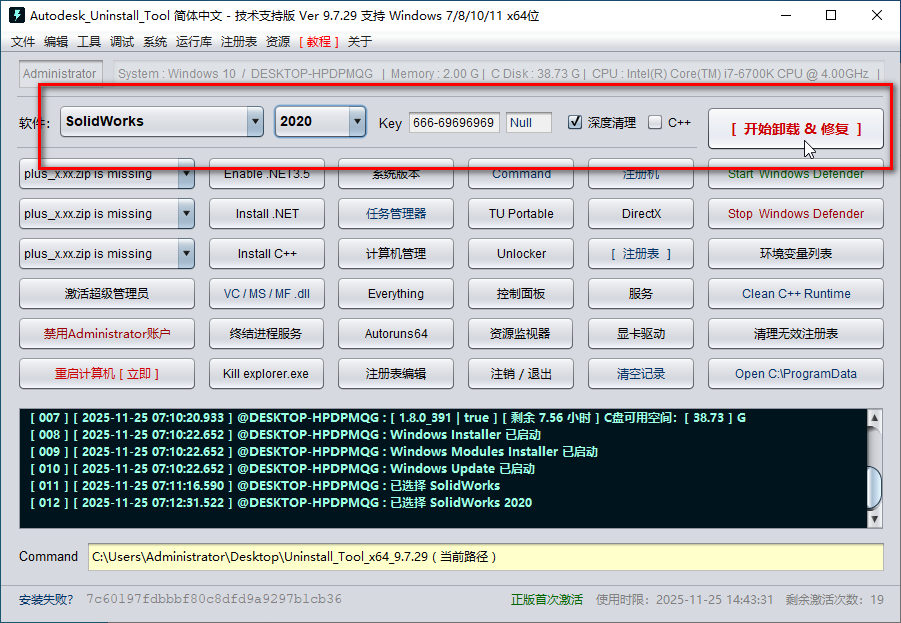Click the yellow Command path input field
The width and height of the screenshot is (901, 623).
[x=486, y=557]
